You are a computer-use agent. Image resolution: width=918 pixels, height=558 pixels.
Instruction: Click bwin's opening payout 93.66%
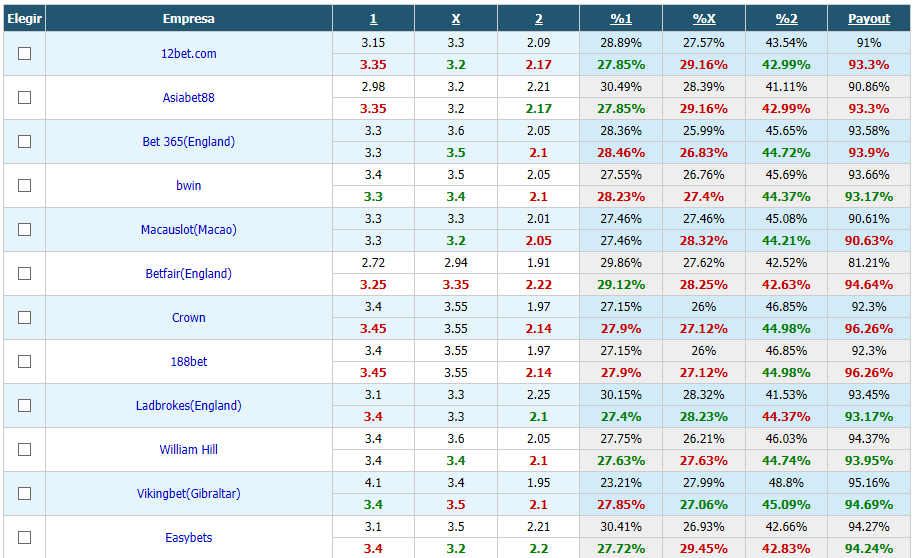(x=869, y=174)
